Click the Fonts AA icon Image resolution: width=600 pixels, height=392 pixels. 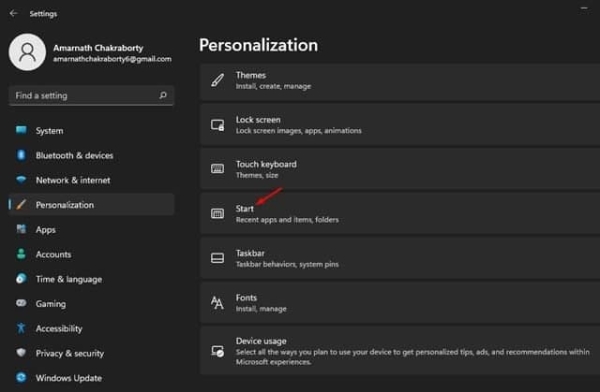[217, 302]
